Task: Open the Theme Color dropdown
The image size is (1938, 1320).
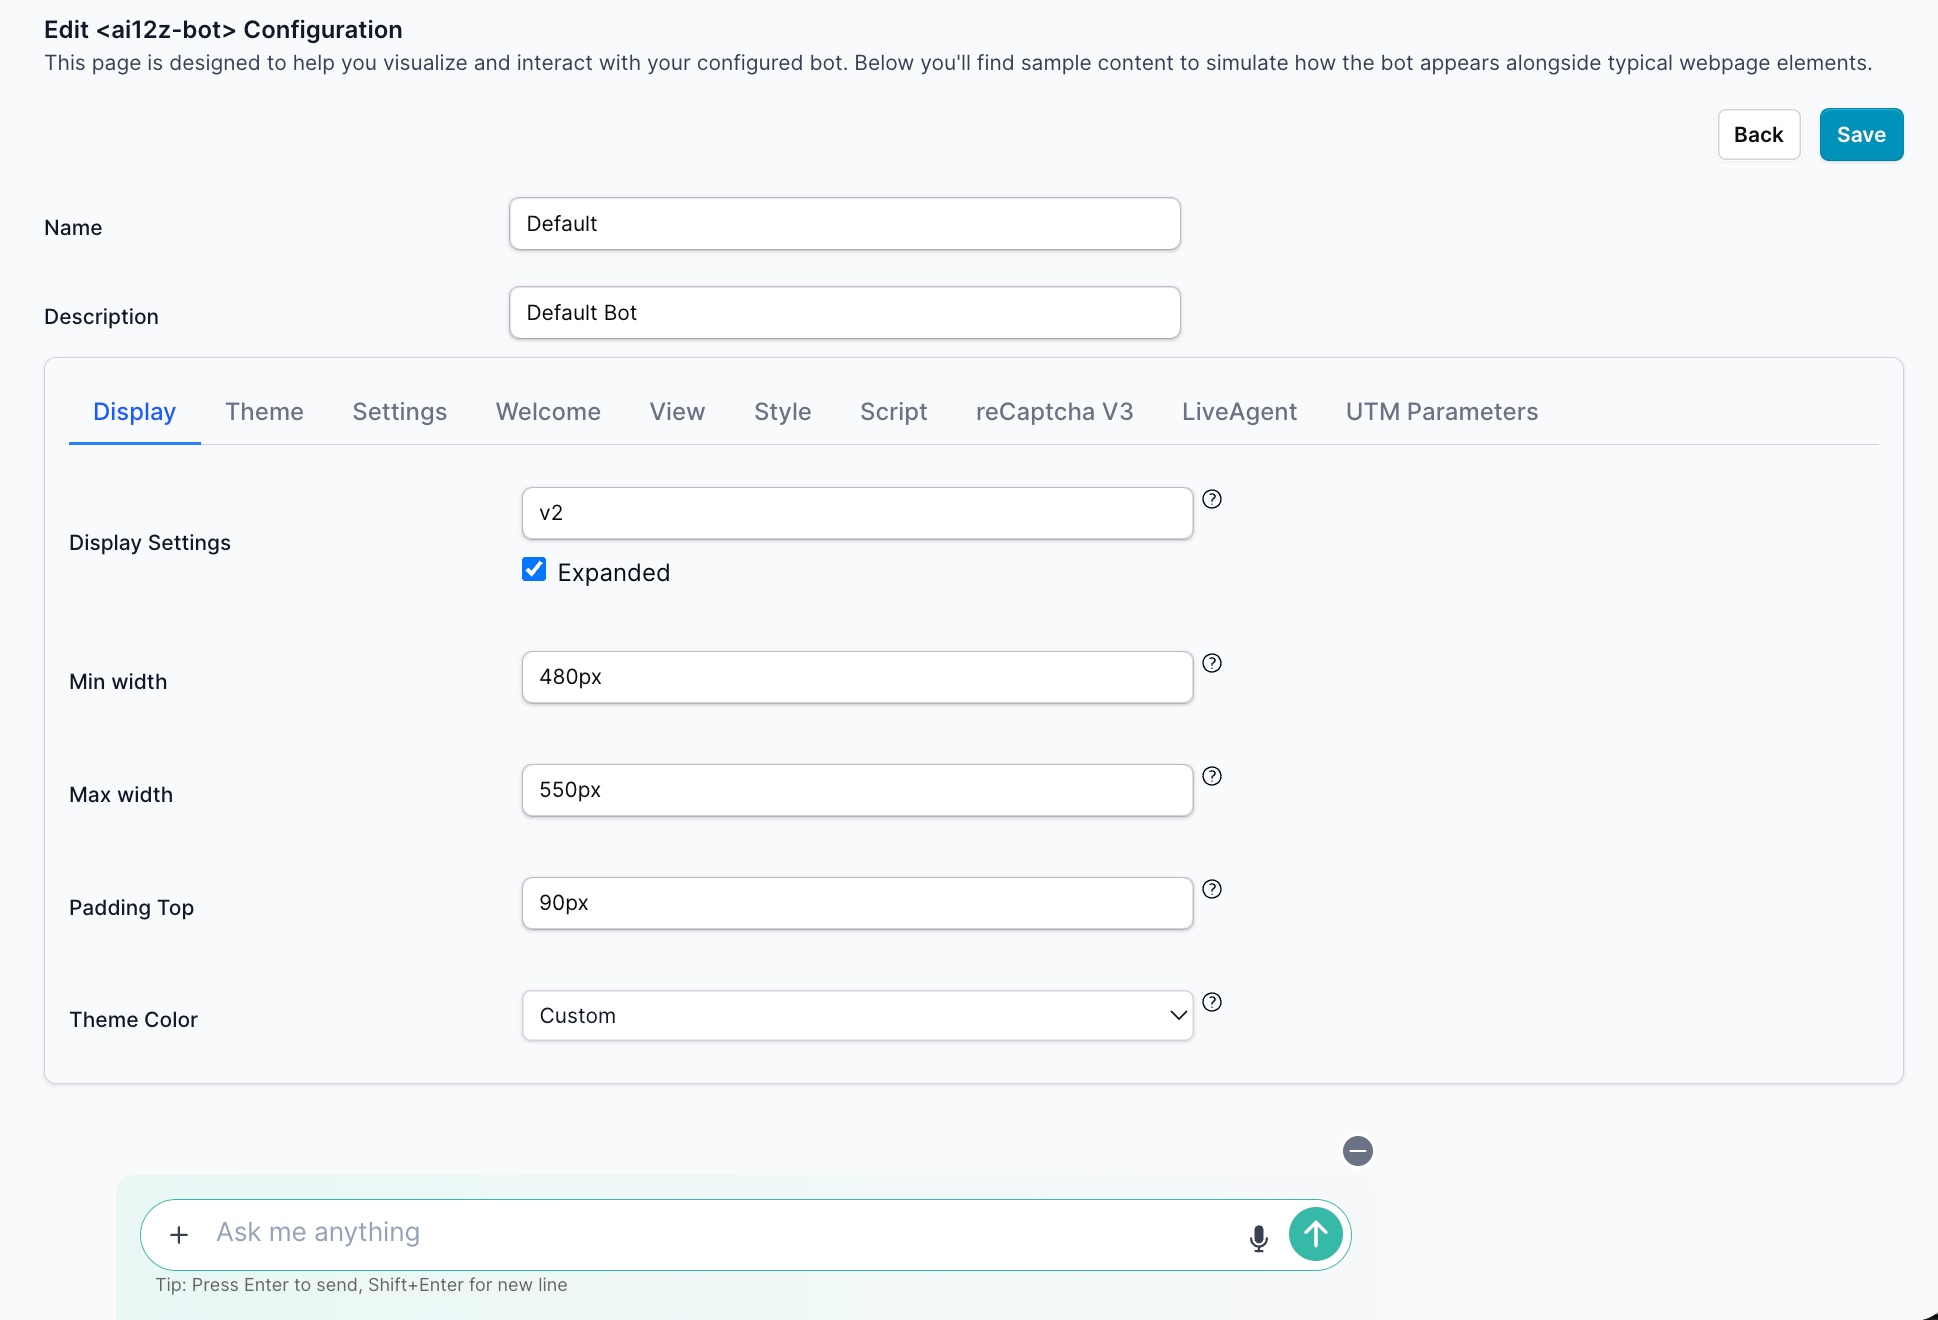Action: [857, 1016]
